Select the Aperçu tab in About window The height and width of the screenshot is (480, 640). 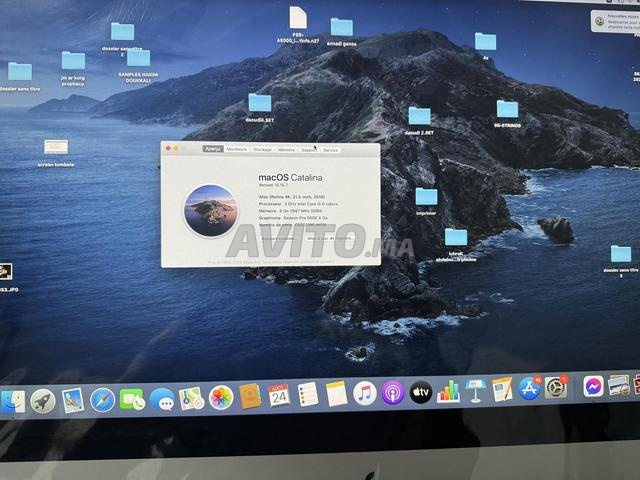213,149
